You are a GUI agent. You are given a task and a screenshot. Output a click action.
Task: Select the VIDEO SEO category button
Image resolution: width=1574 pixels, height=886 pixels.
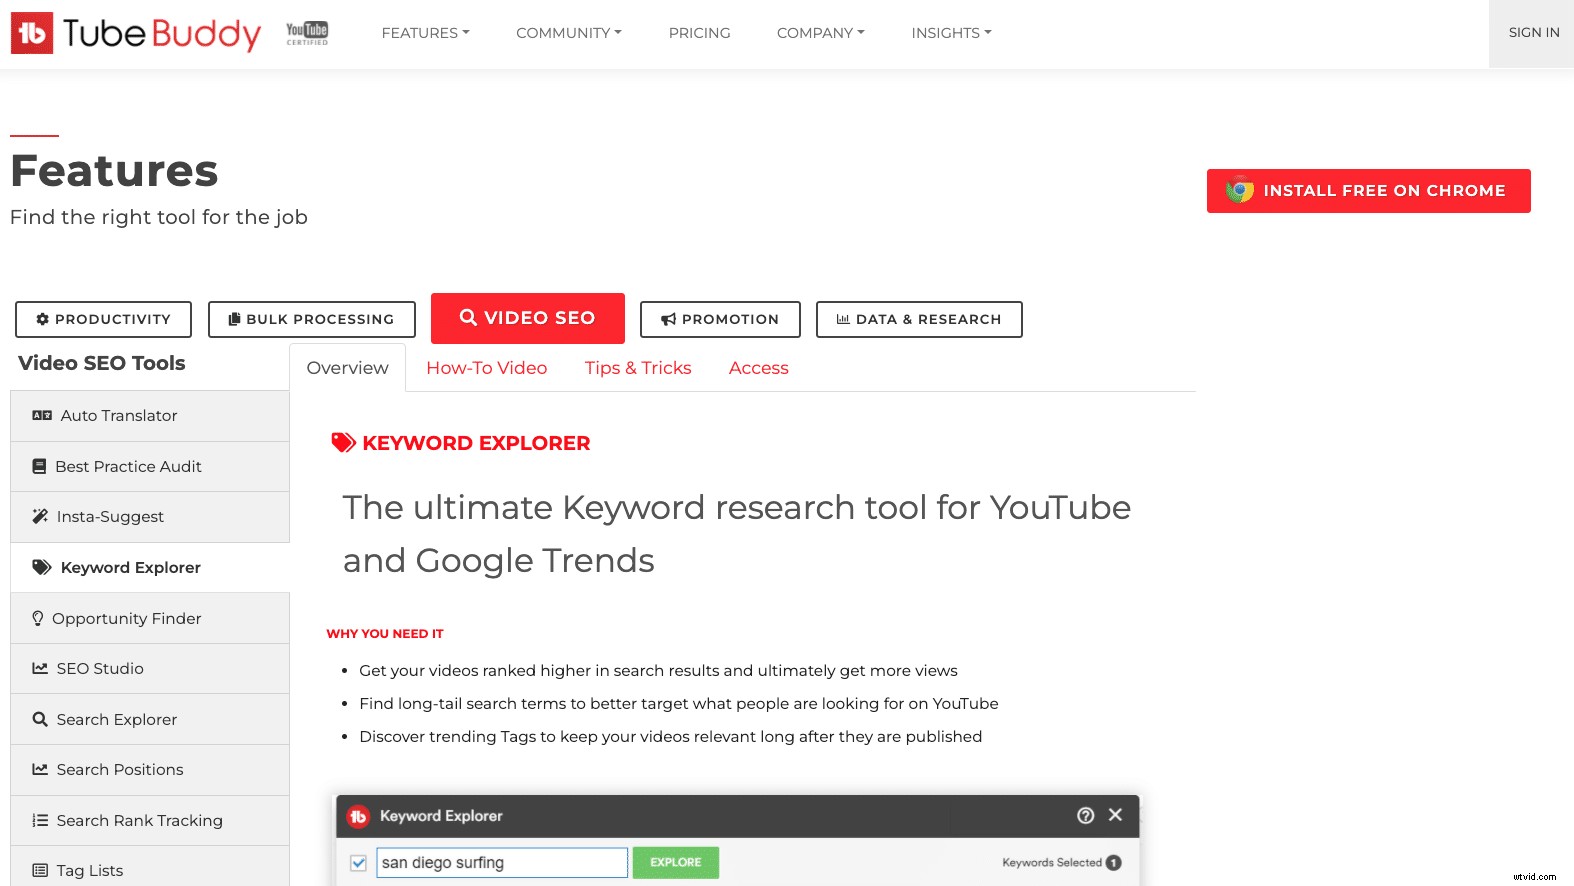coord(527,318)
